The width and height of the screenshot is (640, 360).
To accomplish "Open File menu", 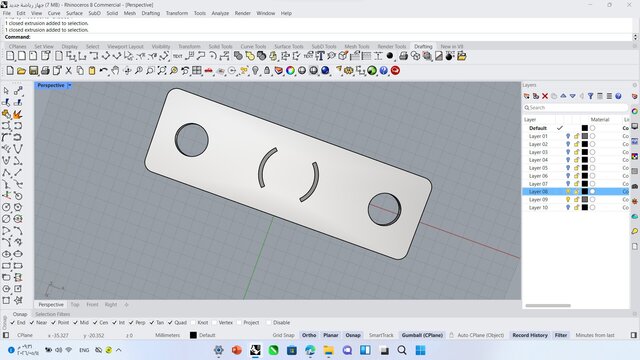I will coord(7,13).
